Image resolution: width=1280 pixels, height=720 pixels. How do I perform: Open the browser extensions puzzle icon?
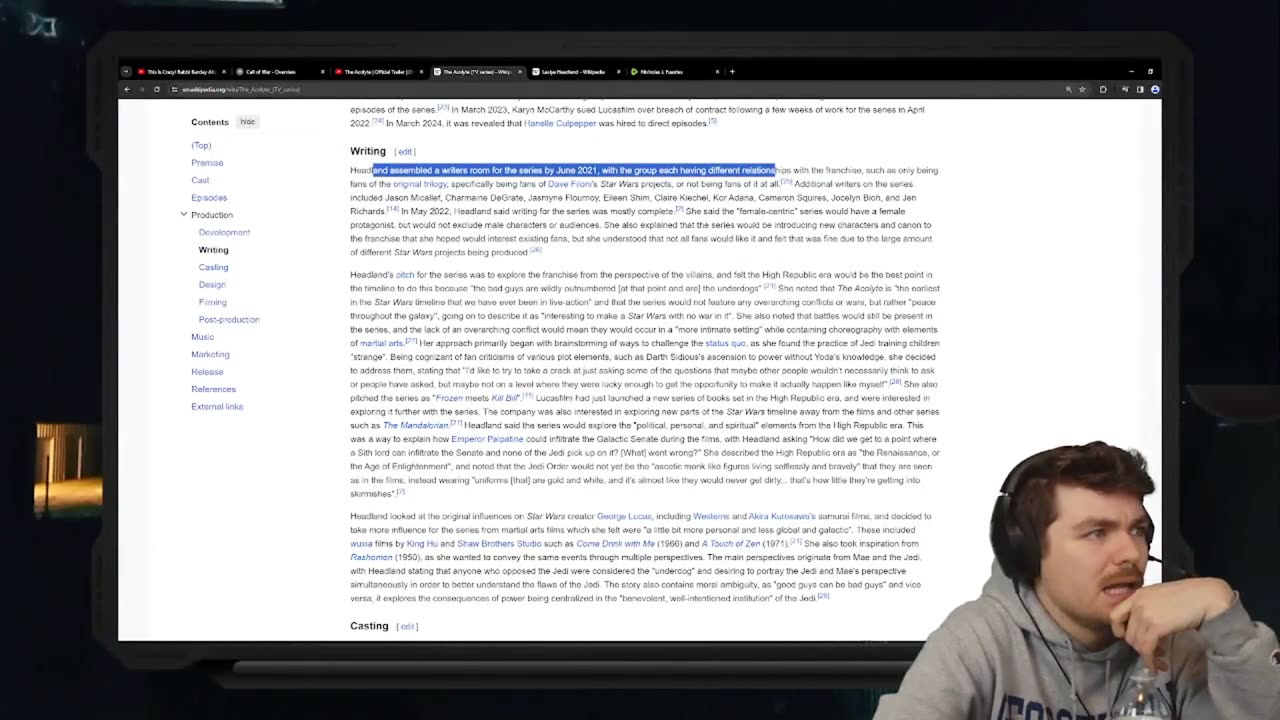[1103, 89]
